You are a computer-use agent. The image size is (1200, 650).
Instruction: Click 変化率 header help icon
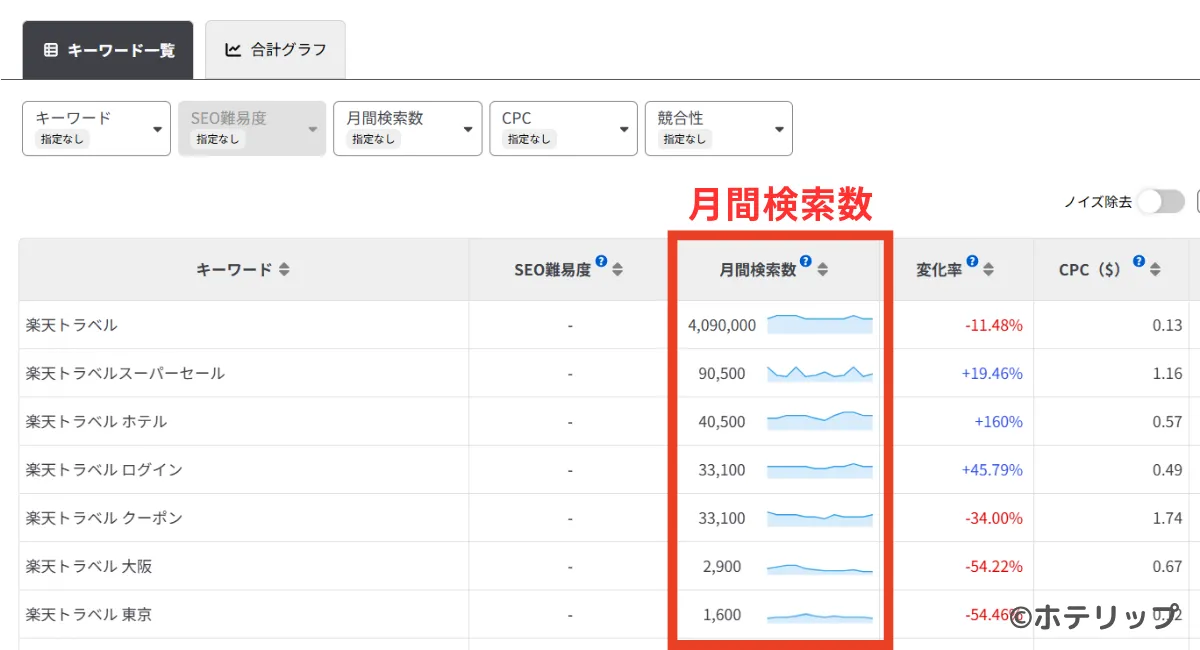click(x=972, y=262)
